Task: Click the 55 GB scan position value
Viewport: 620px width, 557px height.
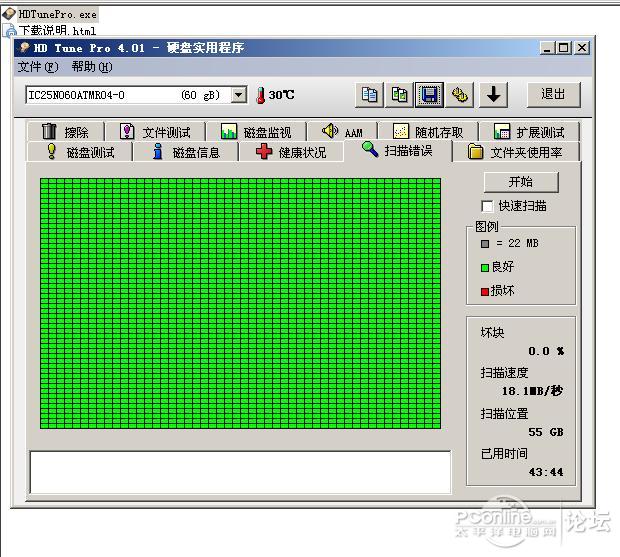Action: [x=546, y=432]
